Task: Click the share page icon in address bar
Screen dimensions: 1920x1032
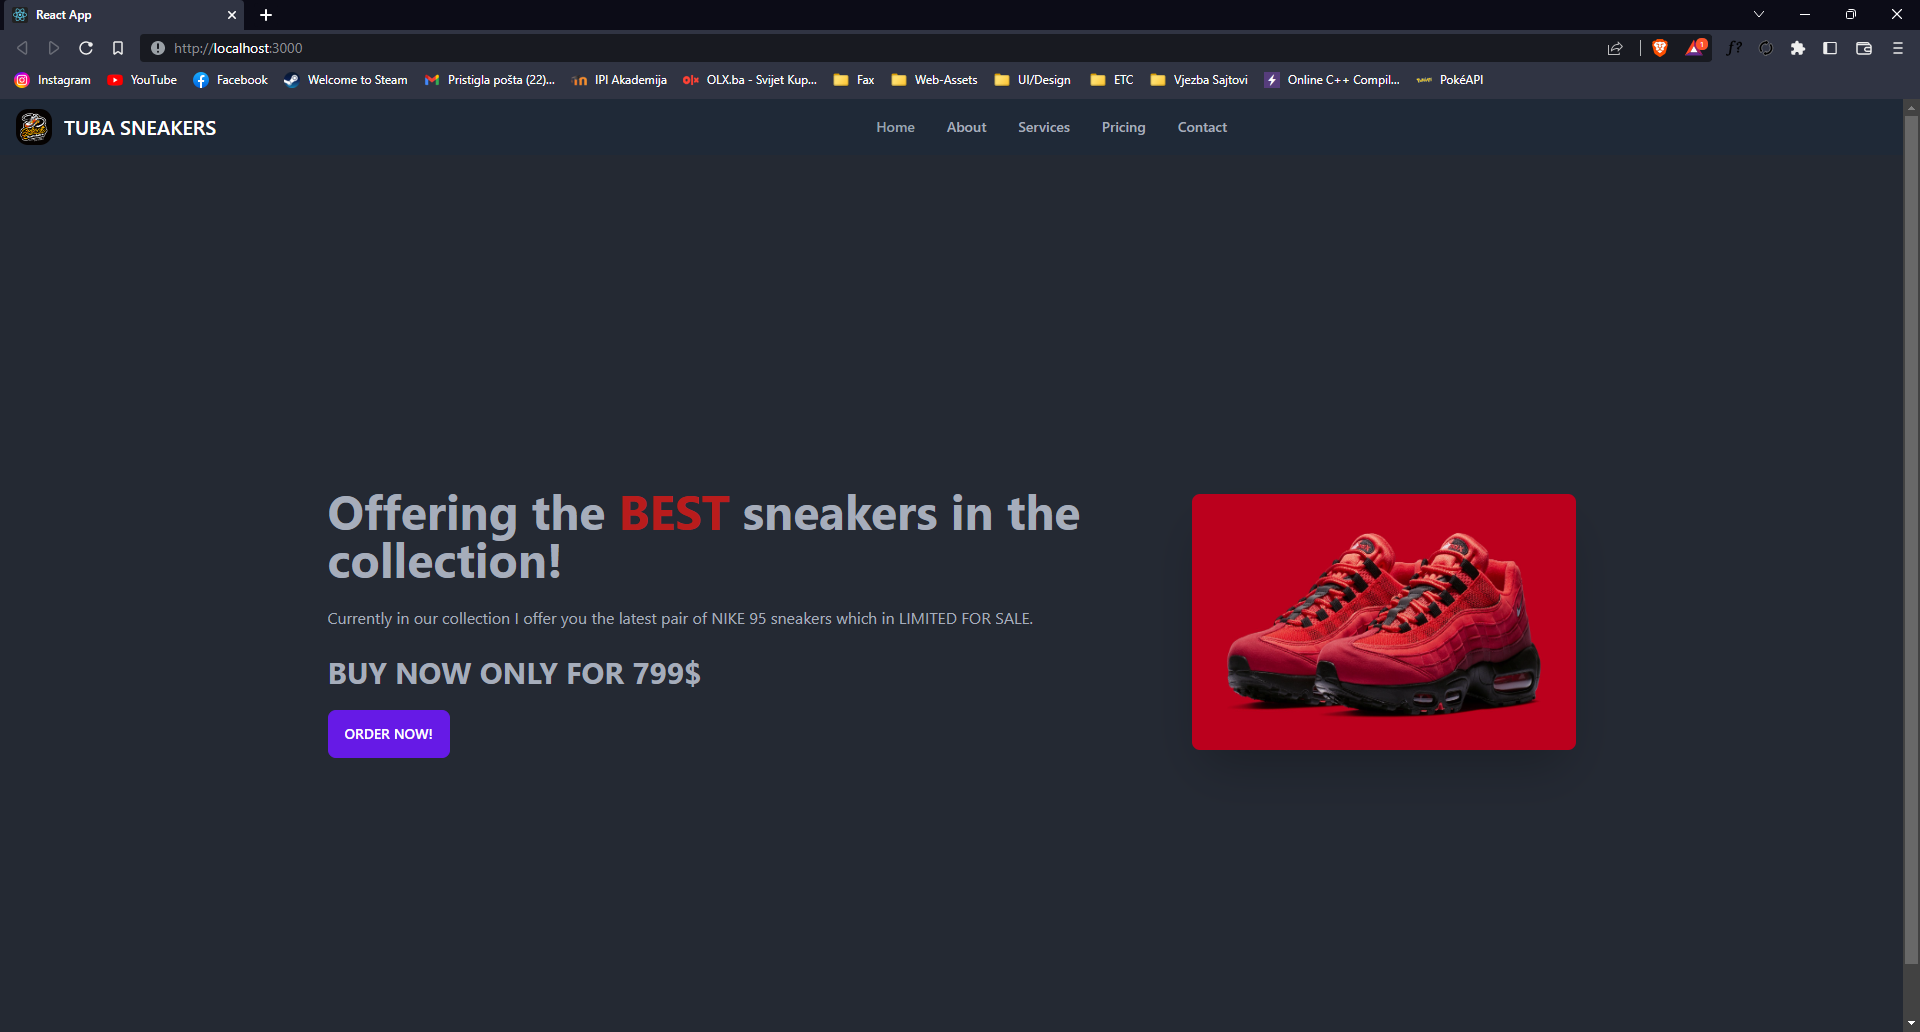Action: tap(1615, 48)
